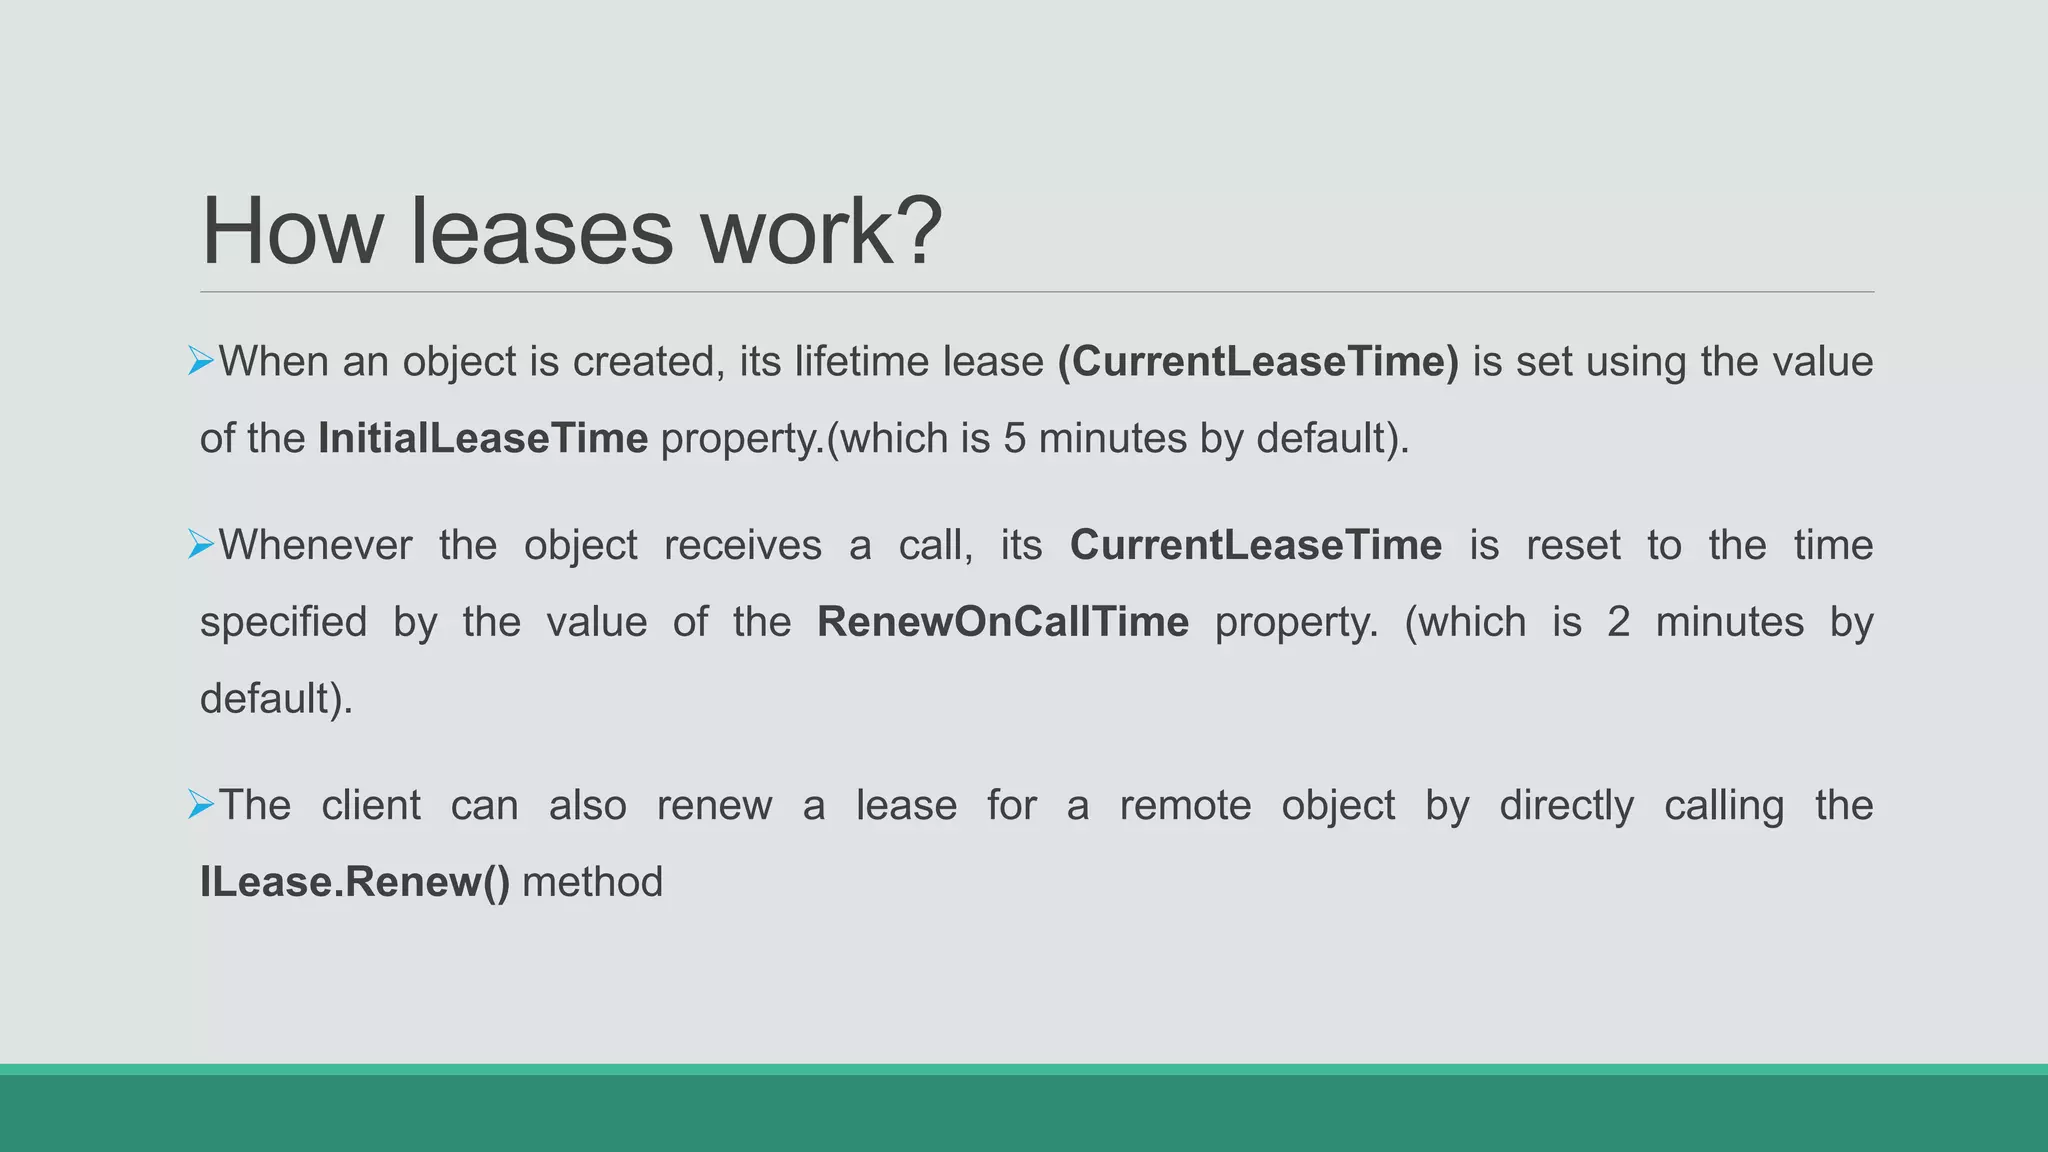Click the bold "ILease.Renew()" text
Viewport: 2048px width, 1152px height.
[x=355, y=882]
